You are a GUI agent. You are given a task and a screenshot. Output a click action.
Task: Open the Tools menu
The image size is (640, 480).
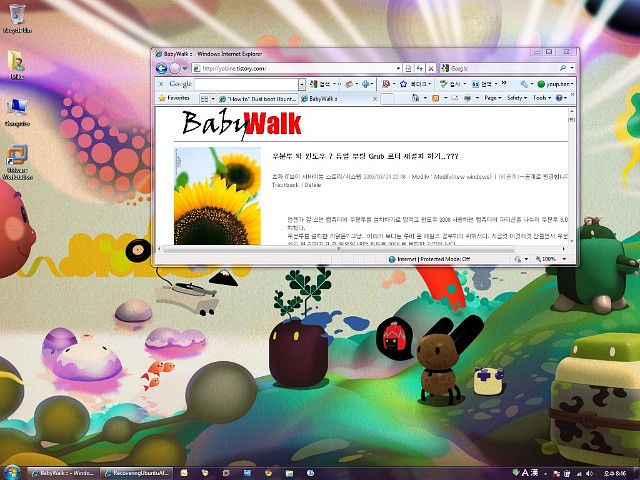tap(542, 98)
